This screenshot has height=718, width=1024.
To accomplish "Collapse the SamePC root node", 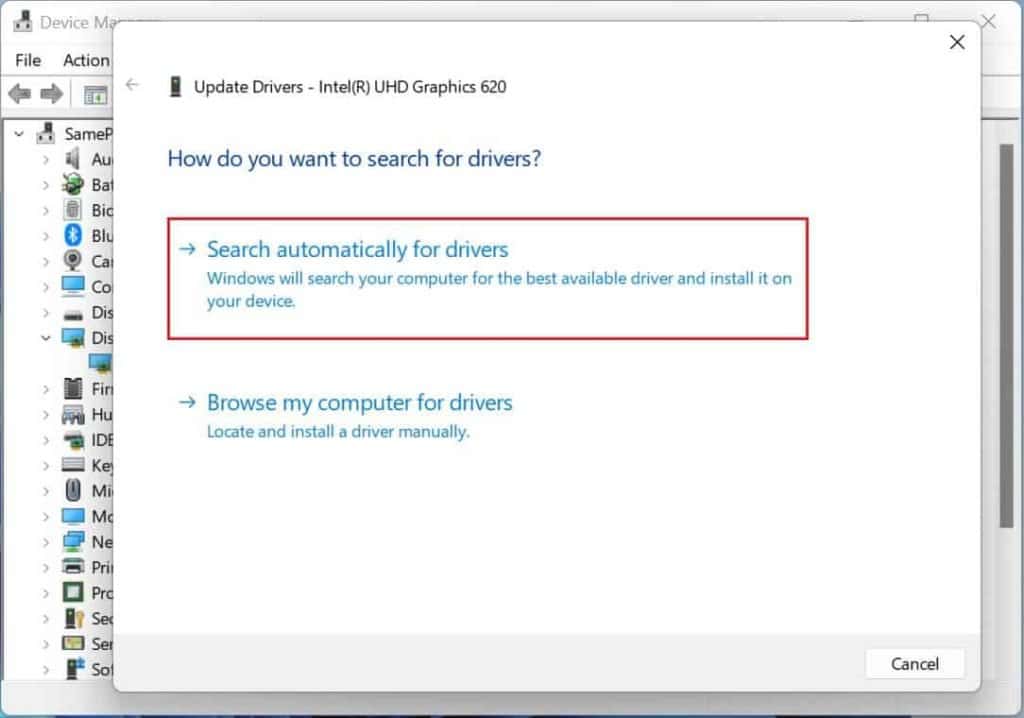I will click(x=17, y=133).
